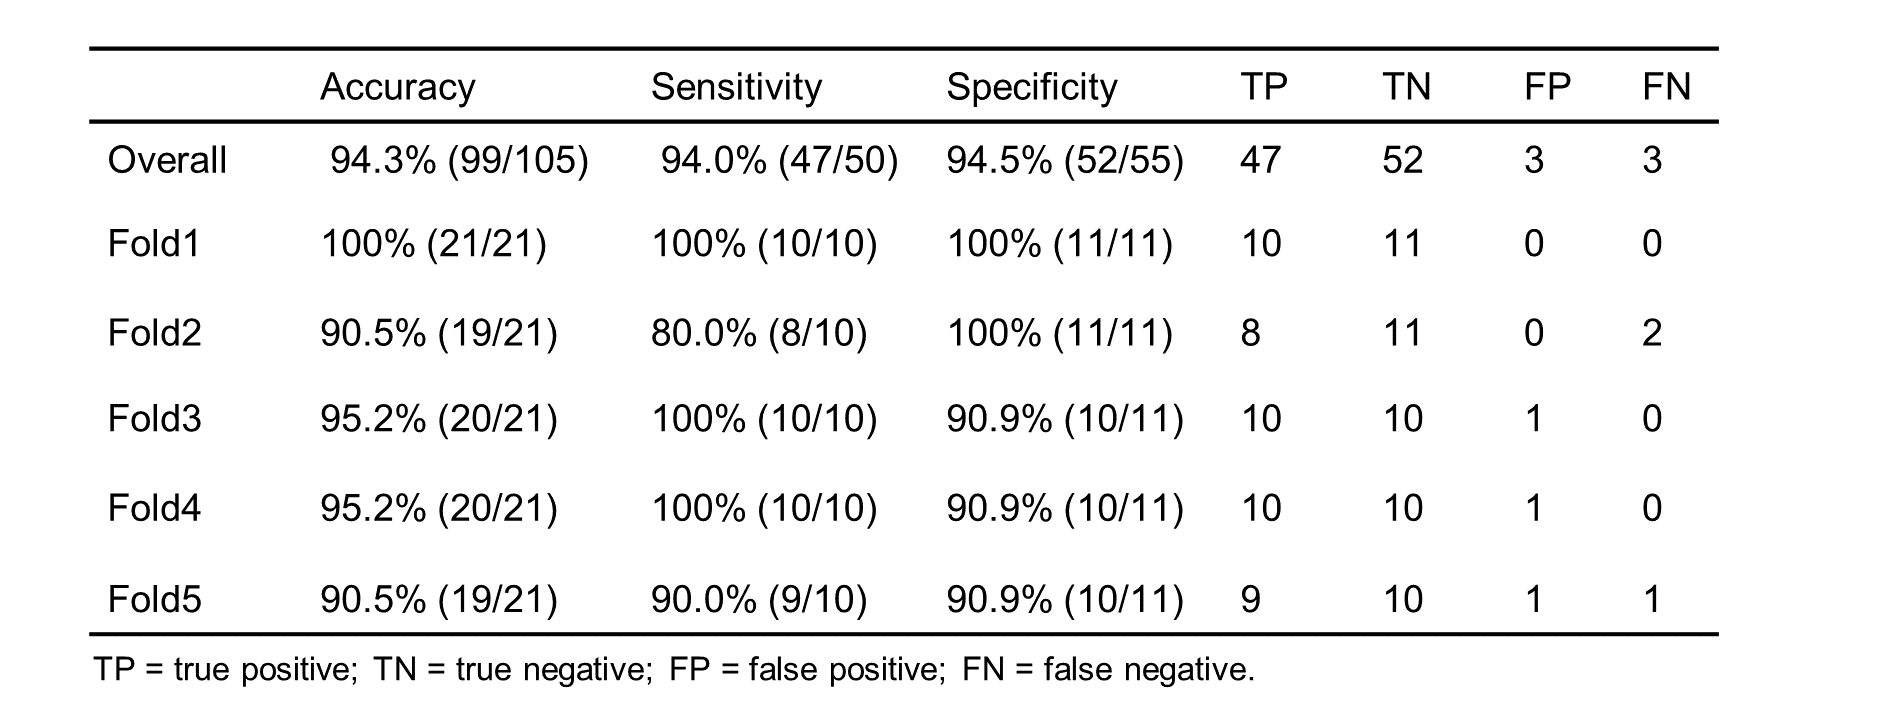
Task: Click the Fold2 row label
Action: pos(154,332)
